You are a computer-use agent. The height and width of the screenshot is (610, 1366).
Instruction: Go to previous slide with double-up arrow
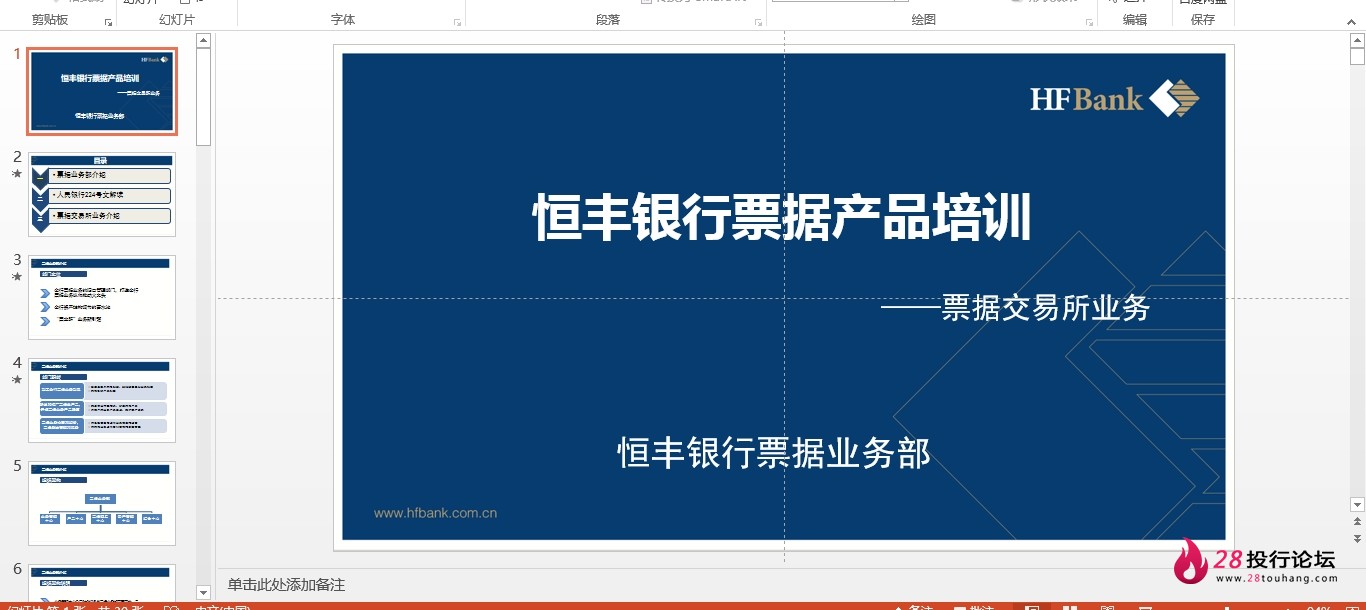pyautogui.click(x=1357, y=522)
